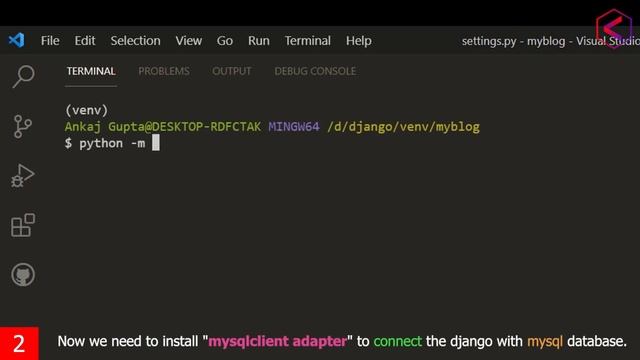Switch to the DEBUG CONSOLE tab
Screen dimensions: 640x360
tap(315, 71)
